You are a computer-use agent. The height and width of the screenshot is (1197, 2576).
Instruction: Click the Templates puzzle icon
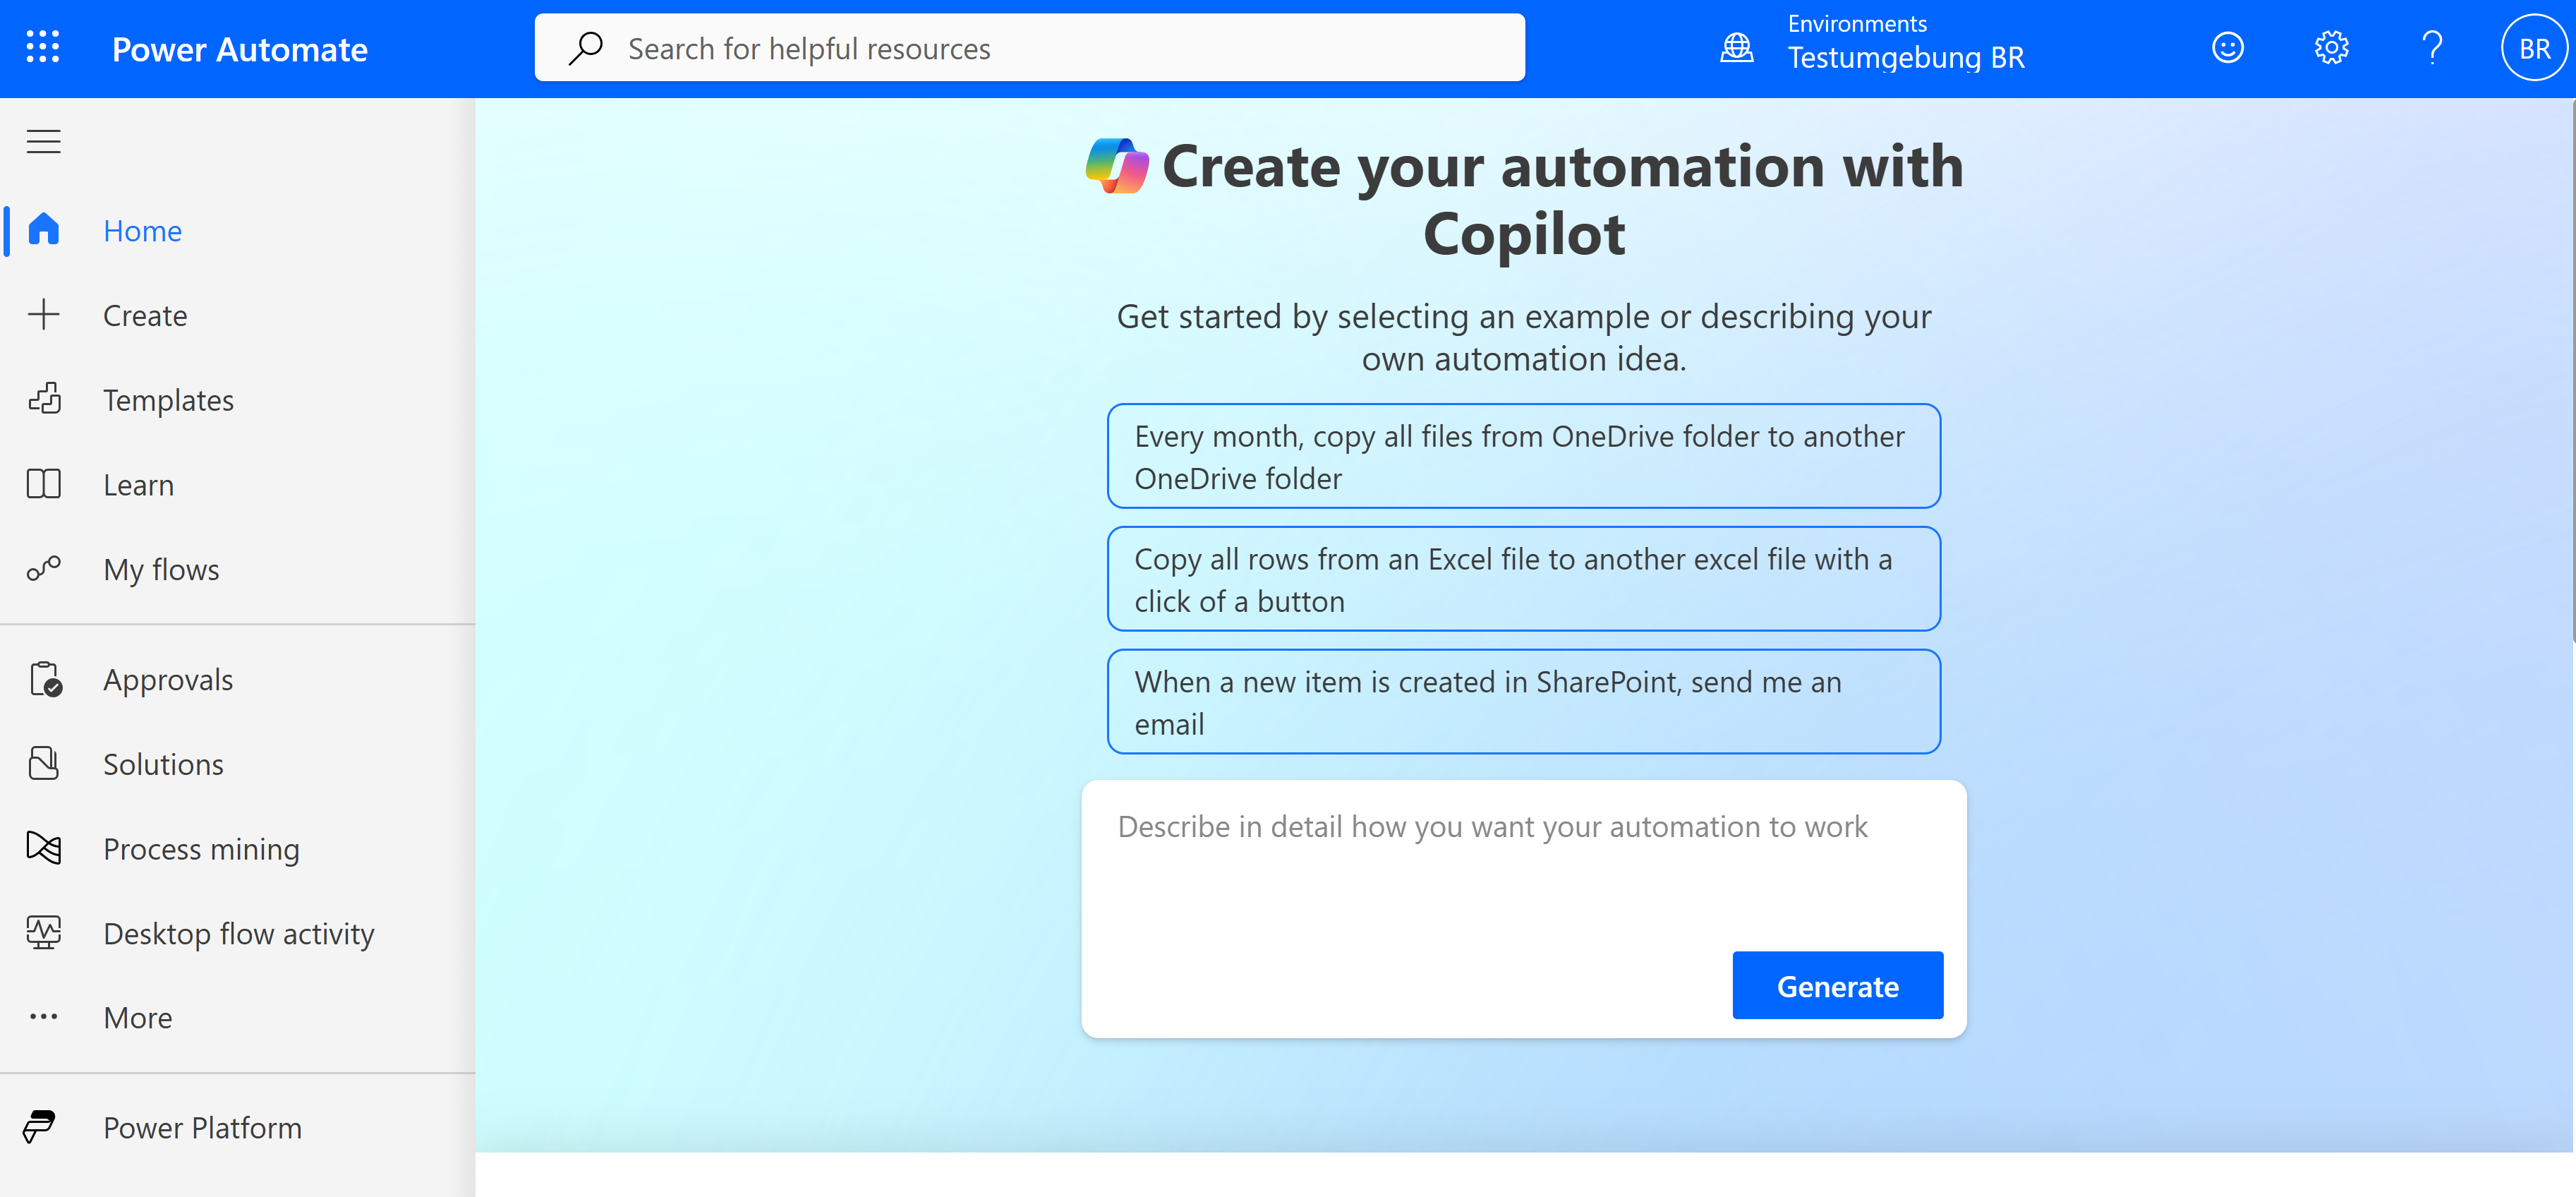[44, 399]
